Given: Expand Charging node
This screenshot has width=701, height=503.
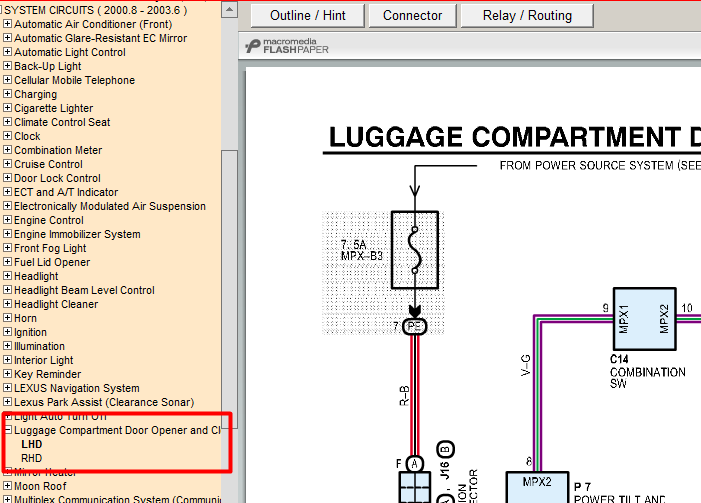Looking at the screenshot, I should (7, 94).
